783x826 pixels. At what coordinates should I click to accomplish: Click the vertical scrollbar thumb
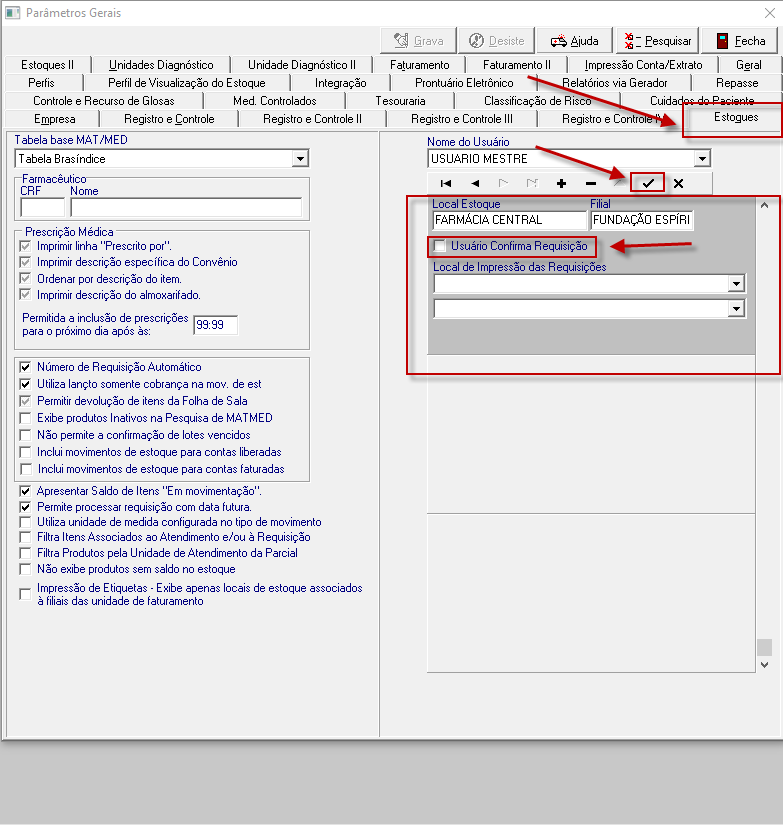tap(765, 647)
